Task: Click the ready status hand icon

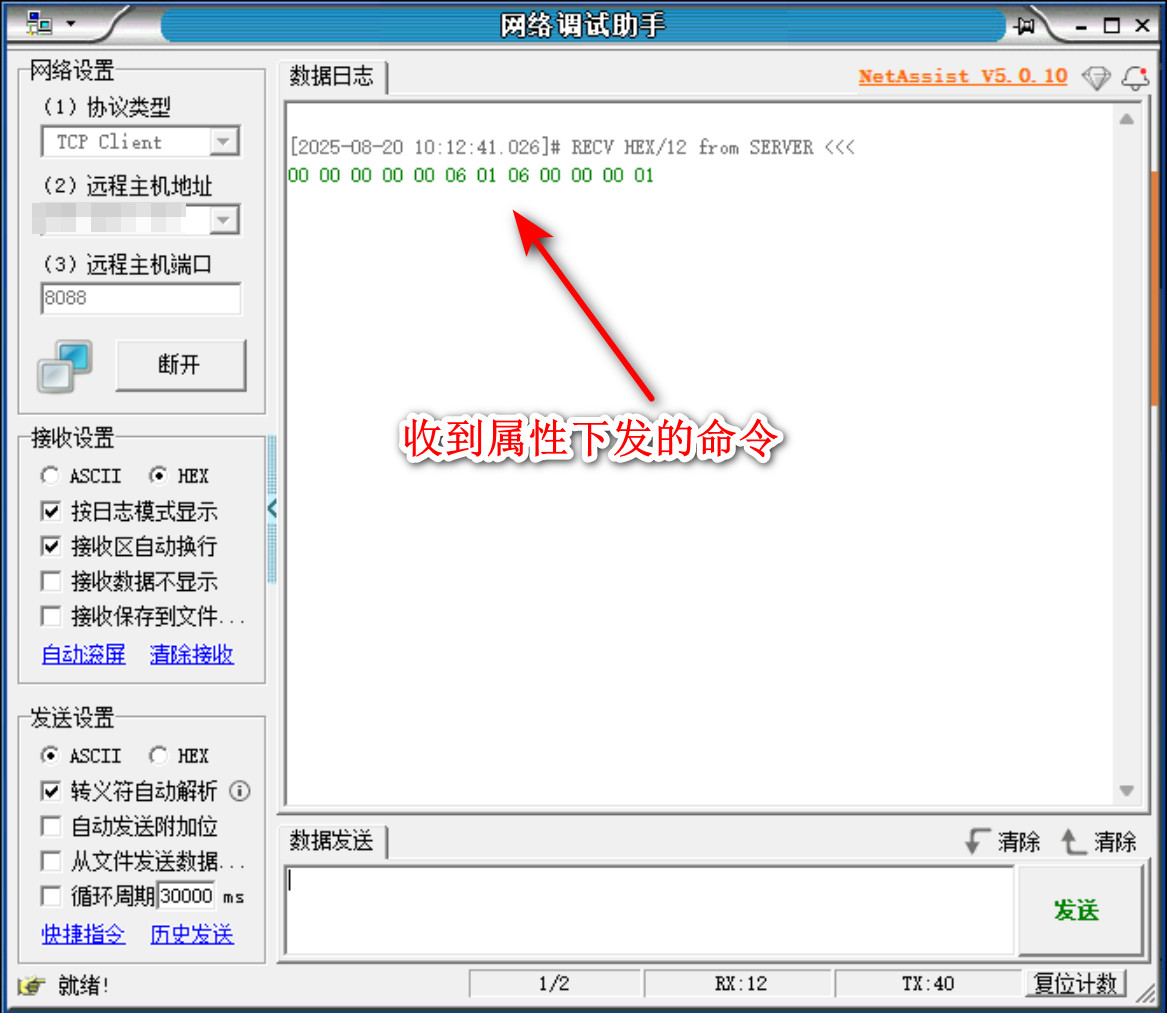Action: tap(32, 985)
